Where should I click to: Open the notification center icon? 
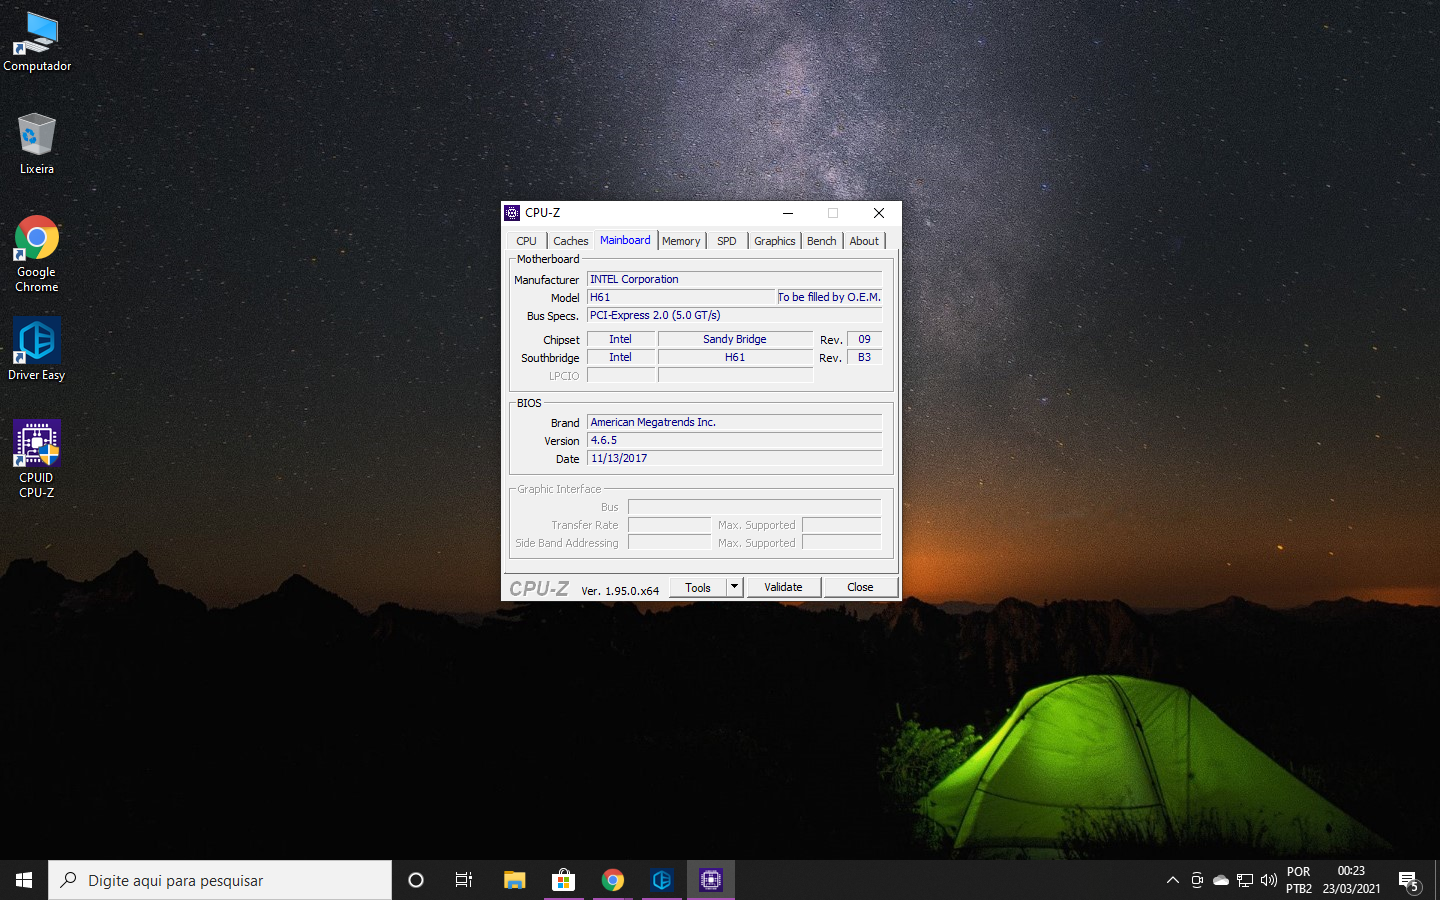tap(1409, 880)
